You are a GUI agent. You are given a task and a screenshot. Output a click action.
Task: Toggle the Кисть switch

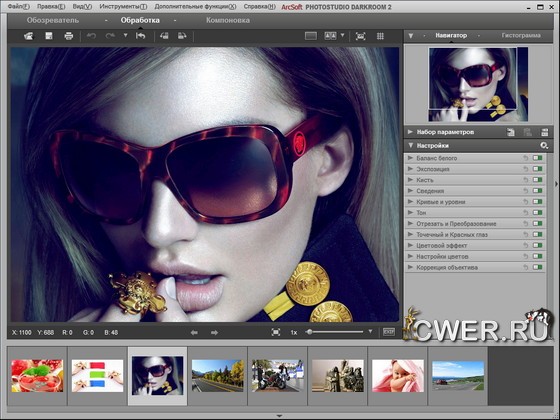538,180
